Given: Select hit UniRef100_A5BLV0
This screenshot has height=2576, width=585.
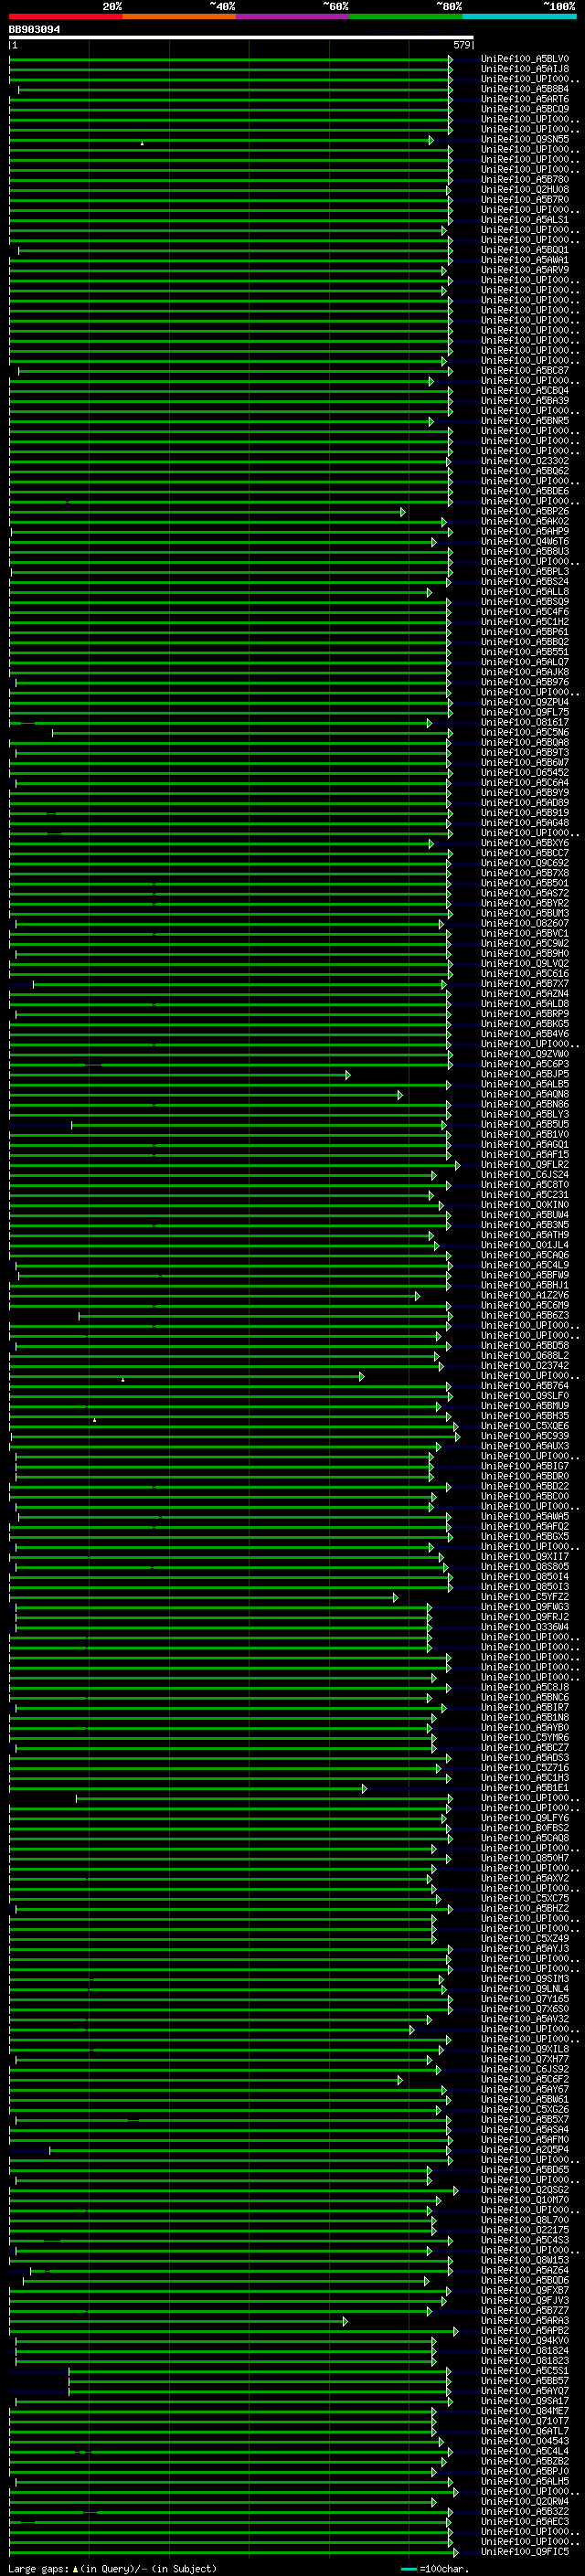Looking at the screenshot, I should coord(525,59).
